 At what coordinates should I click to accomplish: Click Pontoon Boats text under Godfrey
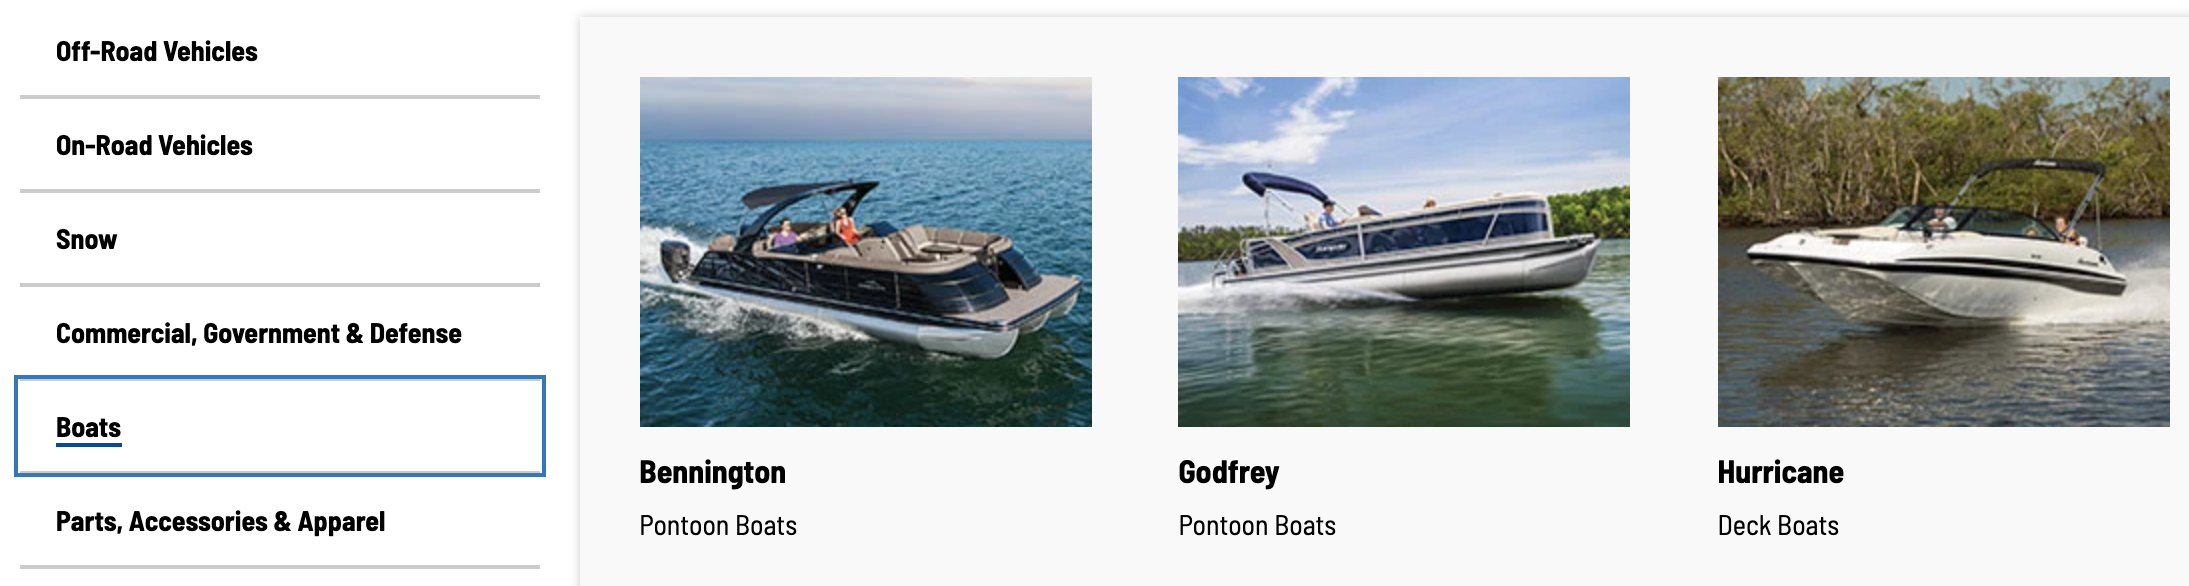(x=1257, y=526)
